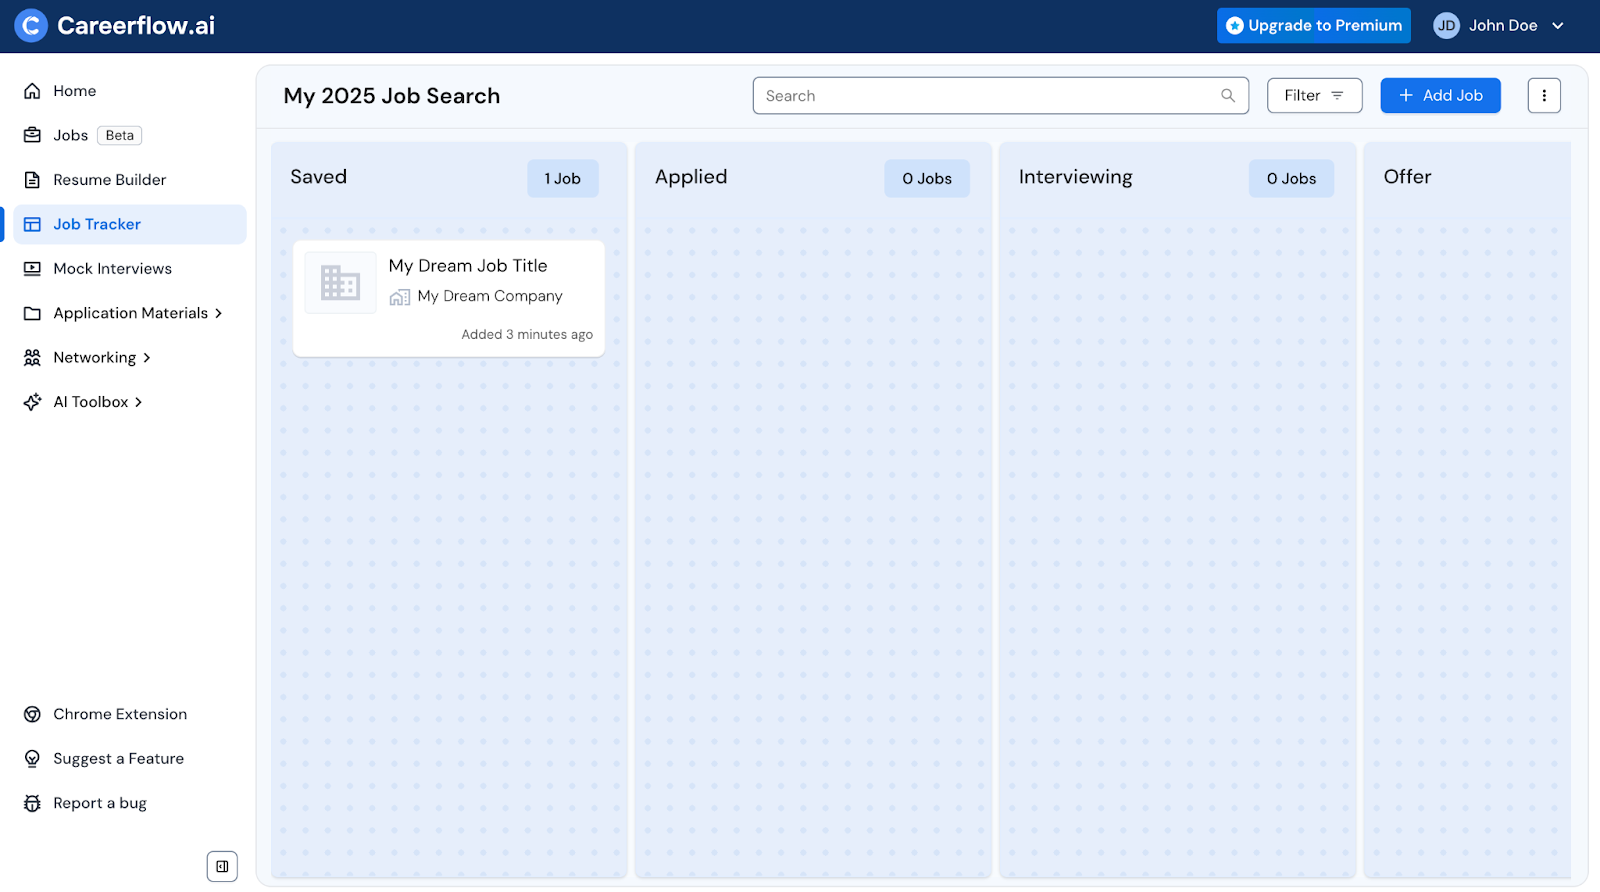This screenshot has height=892, width=1600.
Task: Click the Suggest a Feature lightbulb icon
Action: 33,759
